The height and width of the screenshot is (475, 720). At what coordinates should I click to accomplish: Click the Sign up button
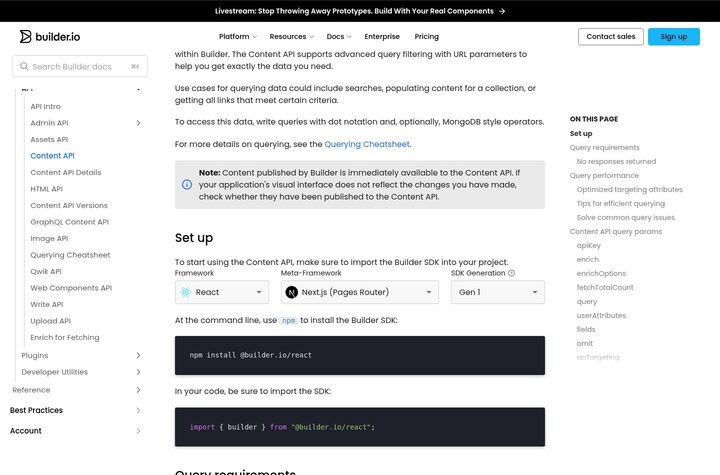click(674, 37)
